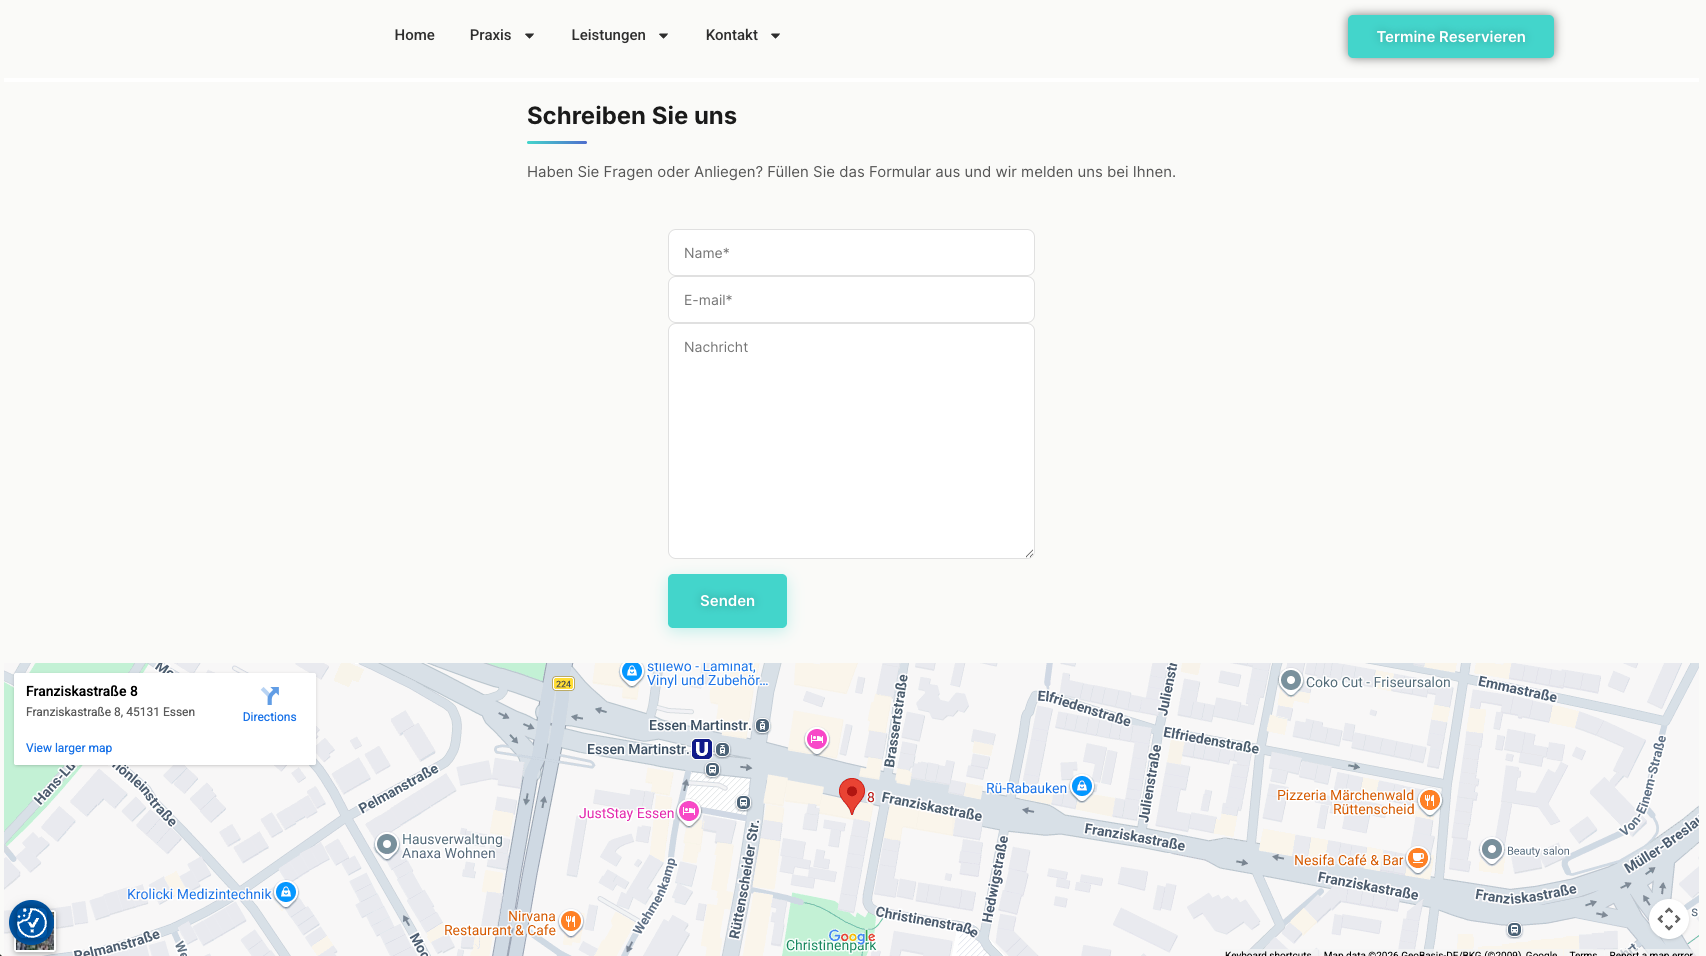The width and height of the screenshot is (1706, 956).
Task: Click the JustStay Essen lodging icon
Action: click(x=688, y=812)
